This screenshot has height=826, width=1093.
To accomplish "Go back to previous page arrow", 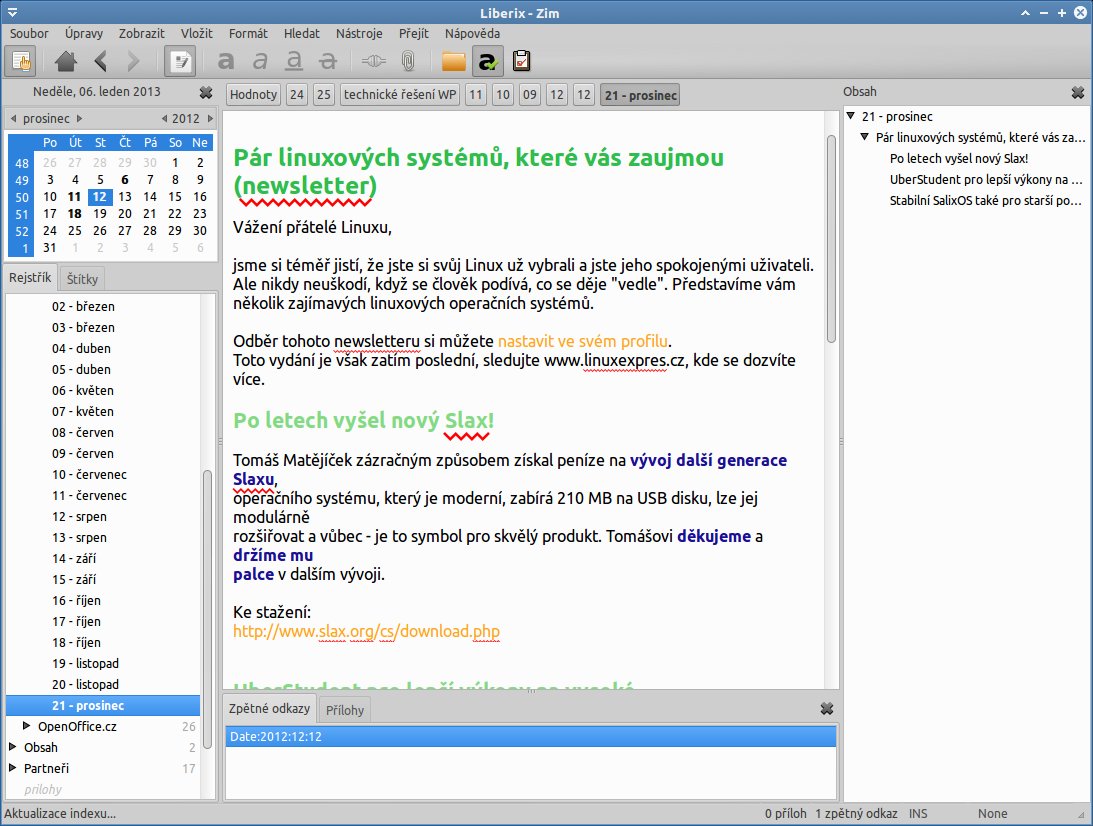I will point(100,61).
